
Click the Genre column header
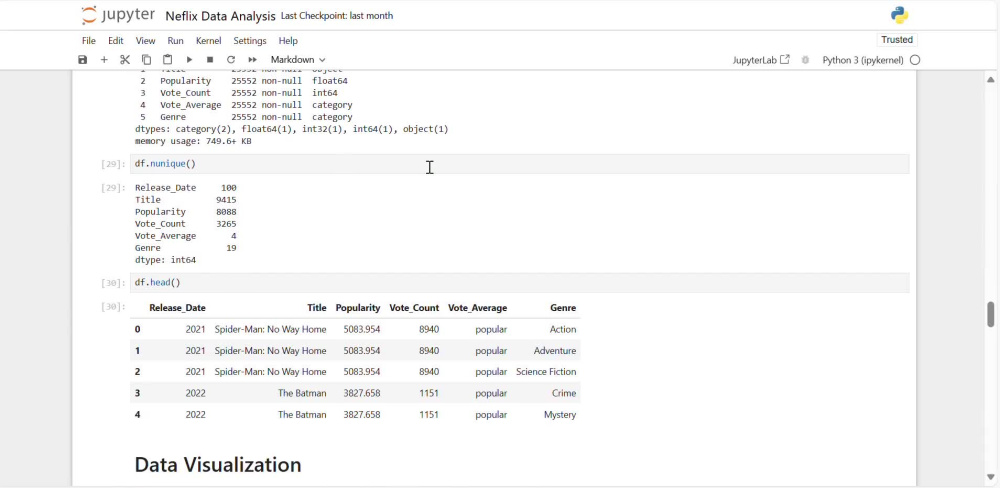point(563,307)
